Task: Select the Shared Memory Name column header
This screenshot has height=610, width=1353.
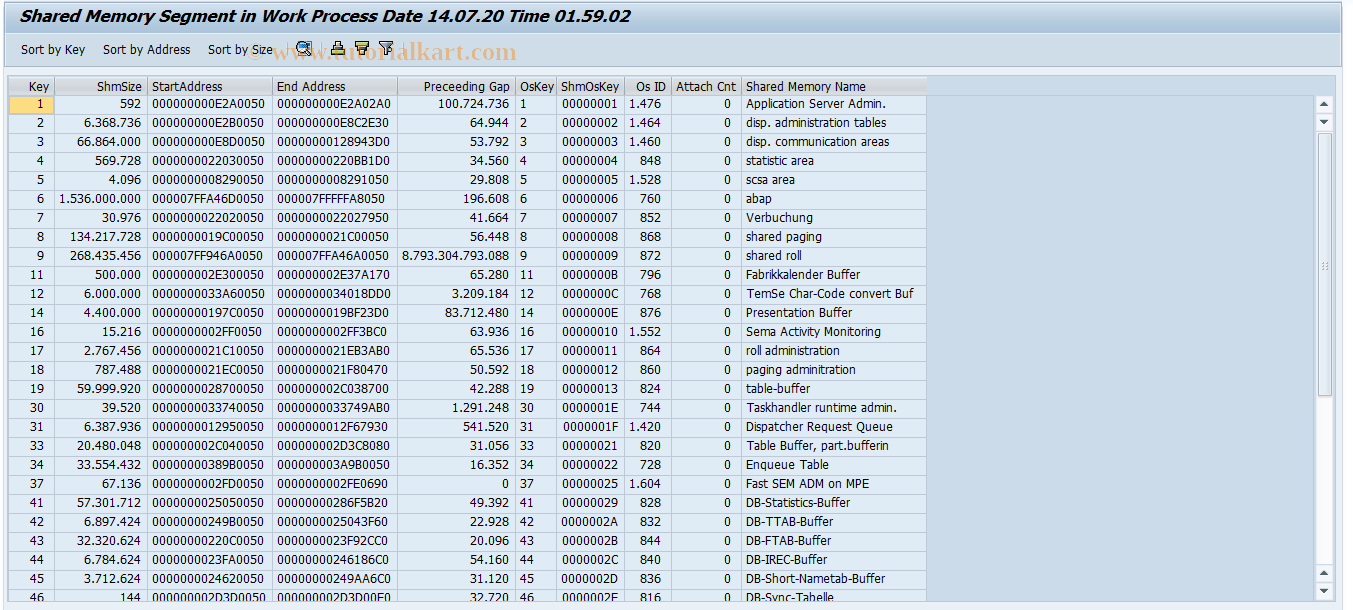Action: [x=834, y=86]
